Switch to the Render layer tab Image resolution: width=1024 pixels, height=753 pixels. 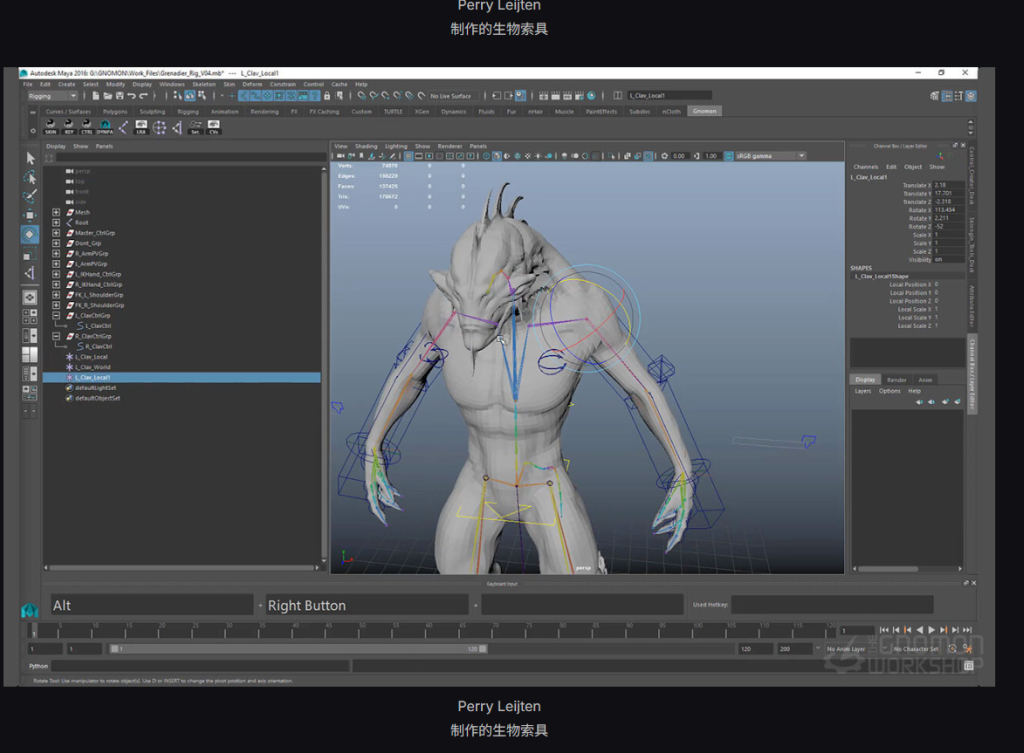(897, 380)
